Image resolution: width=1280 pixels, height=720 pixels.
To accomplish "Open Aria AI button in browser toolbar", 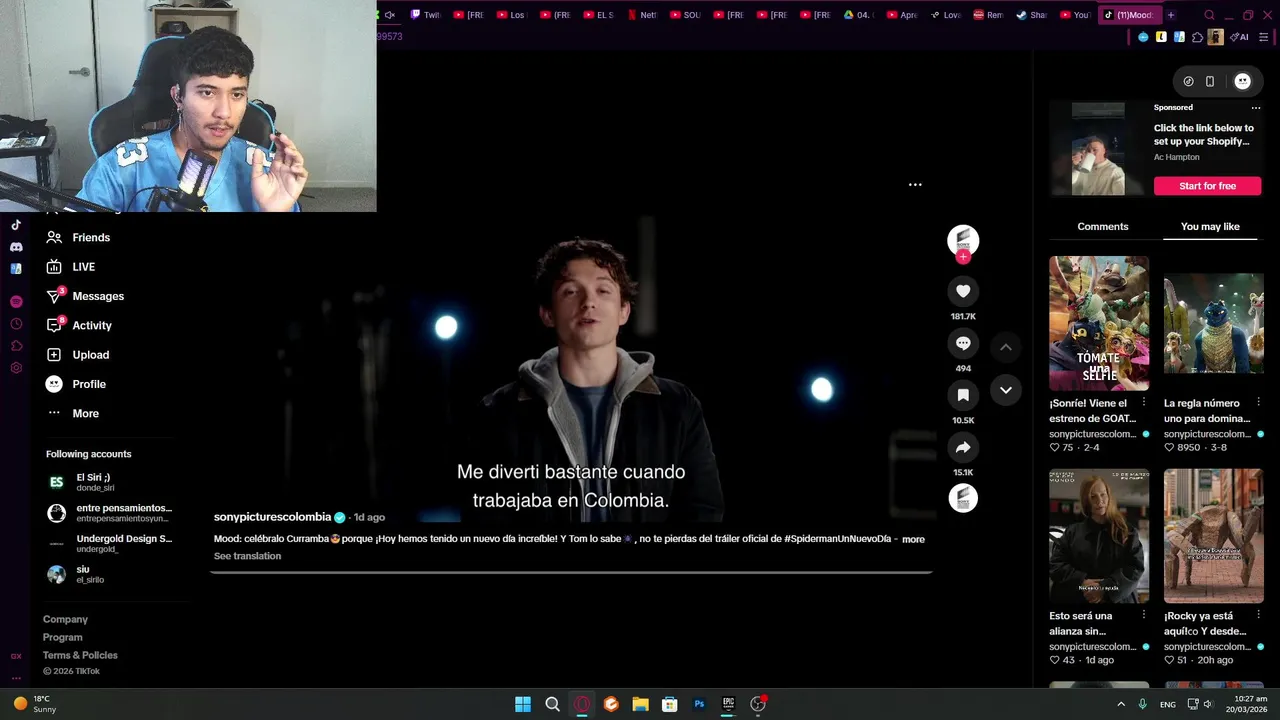I will click(x=1240, y=37).
